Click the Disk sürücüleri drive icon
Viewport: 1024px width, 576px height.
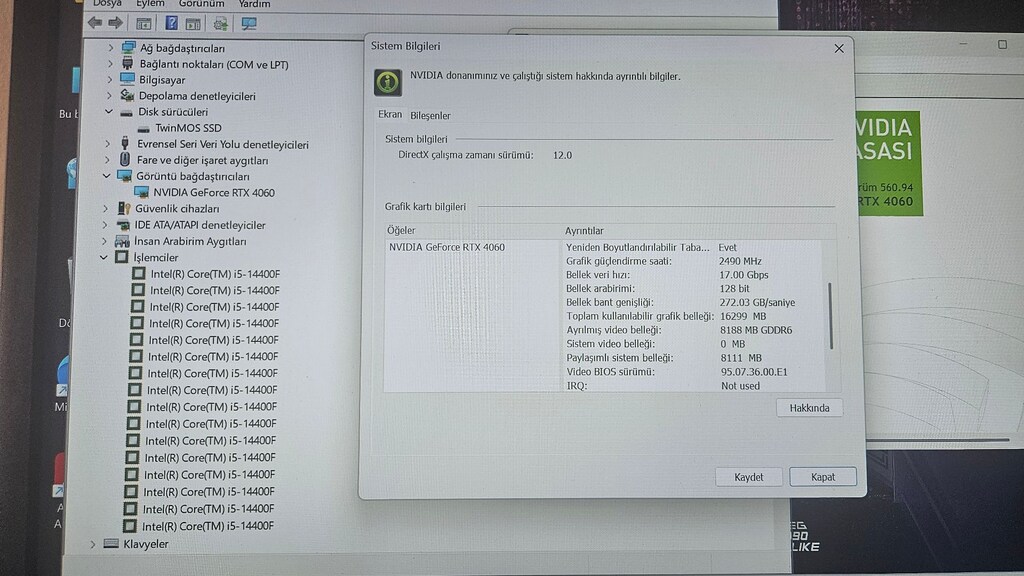[126, 112]
